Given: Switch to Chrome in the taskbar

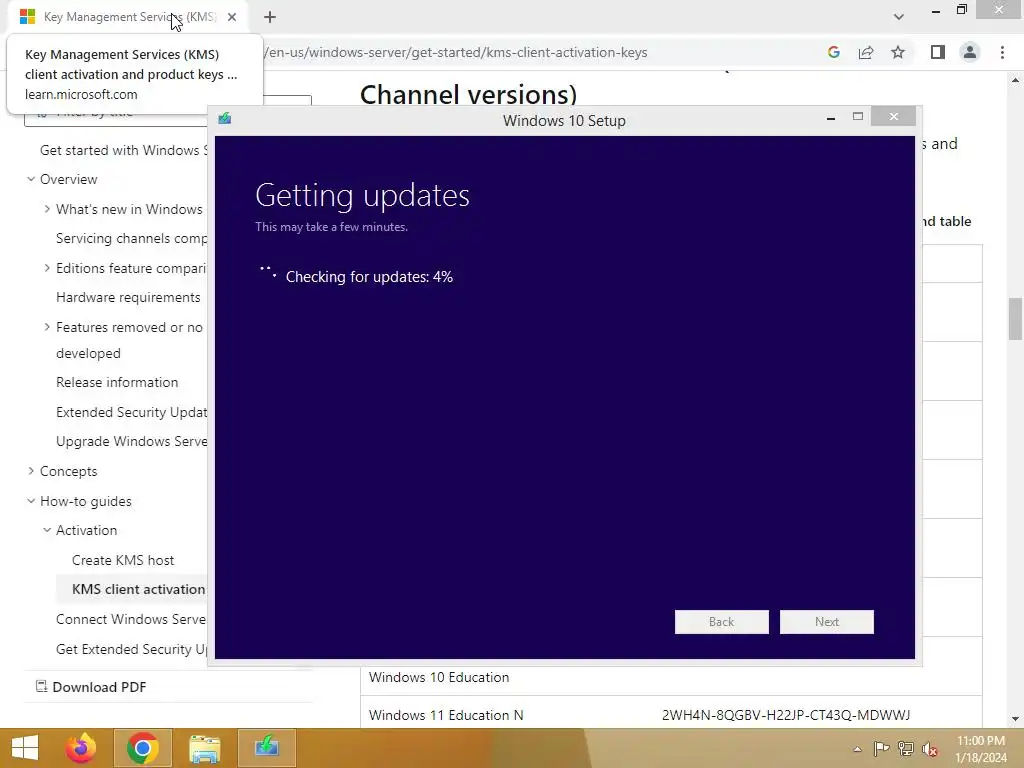Looking at the screenshot, I should point(143,748).
